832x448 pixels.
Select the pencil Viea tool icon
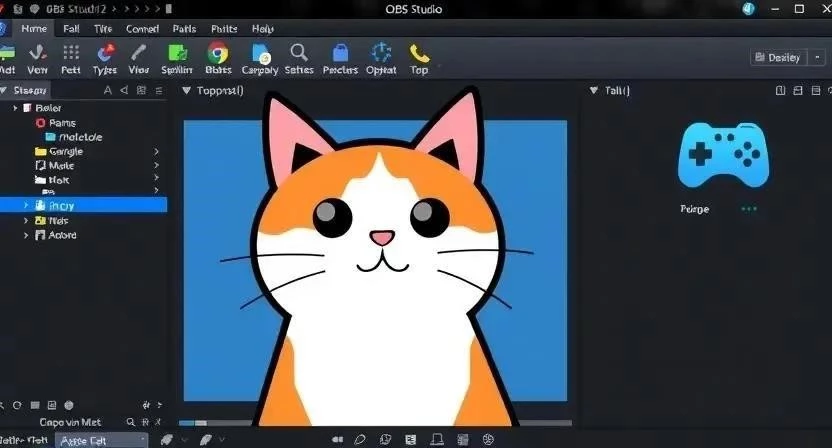[139, 54]
